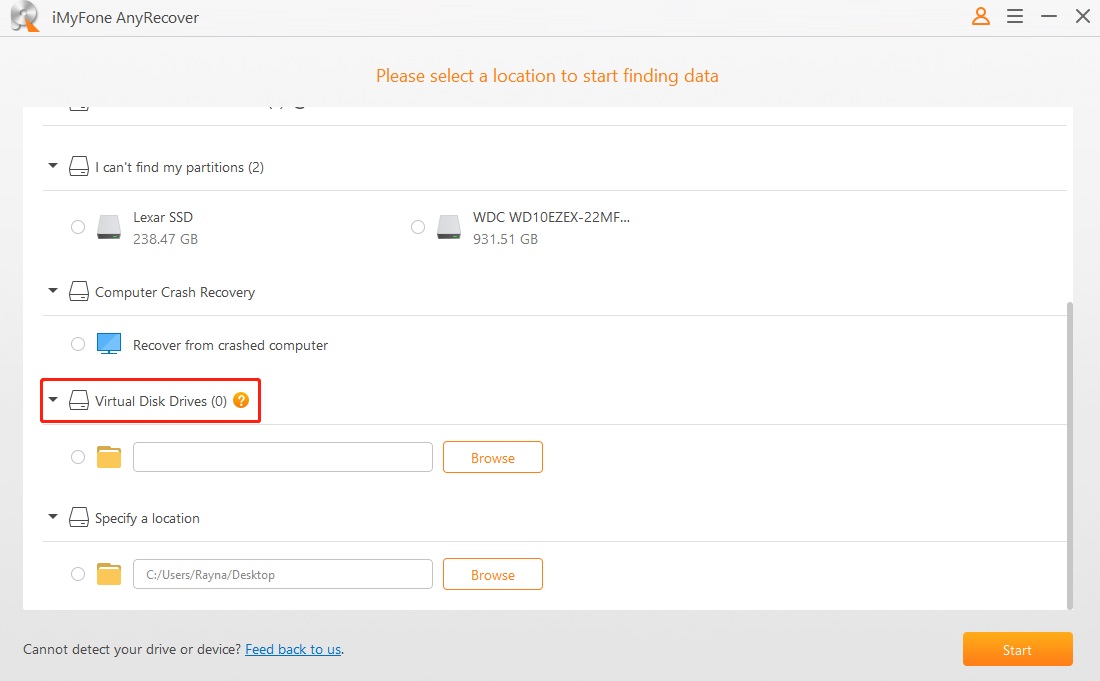1100x681 pixels.
Task: Open the hamburger menu
Action: click(1015, 16)
